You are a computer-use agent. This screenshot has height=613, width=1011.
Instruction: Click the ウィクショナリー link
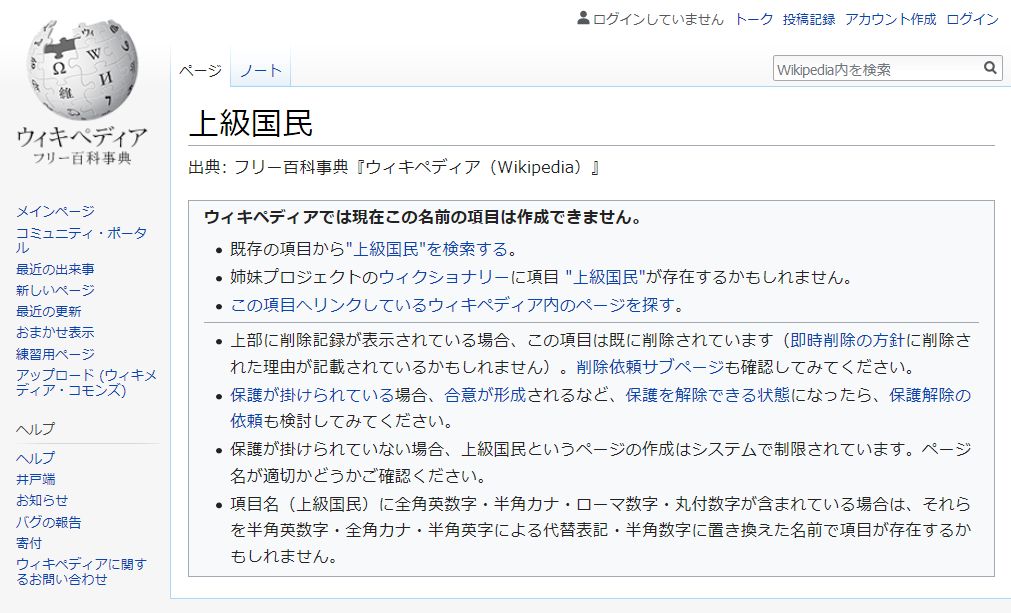pyautogui.click(x=444, y=277)
